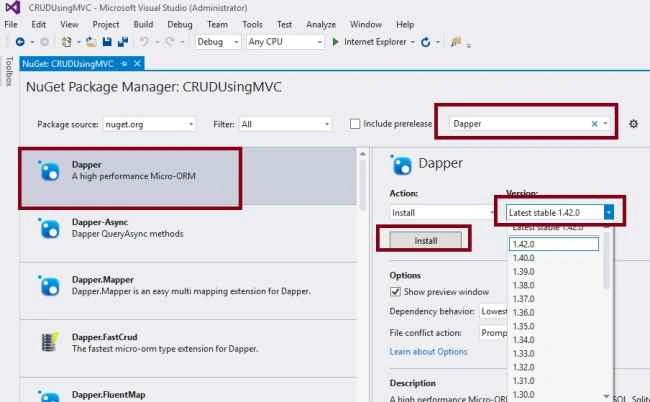Click the Undo arrow icon
650x402 pixels.
tap(144, 42)
